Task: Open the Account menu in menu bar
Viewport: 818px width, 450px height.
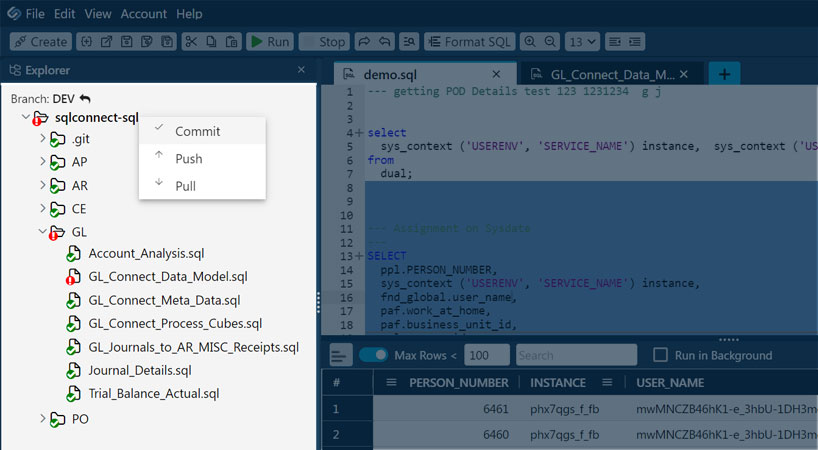Action: click(144, 14)
